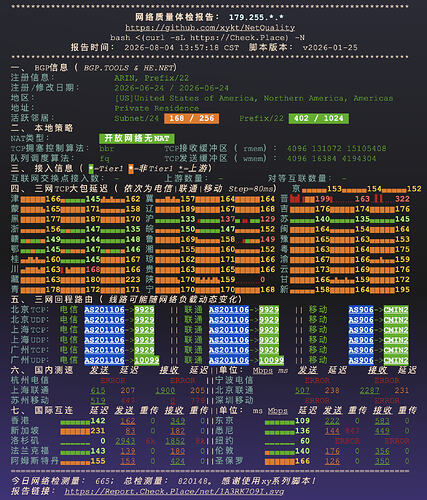
Task: Click 10099 in the 广州UDP 联通 route
Action: pyautogui.click(x=271, y=360)
